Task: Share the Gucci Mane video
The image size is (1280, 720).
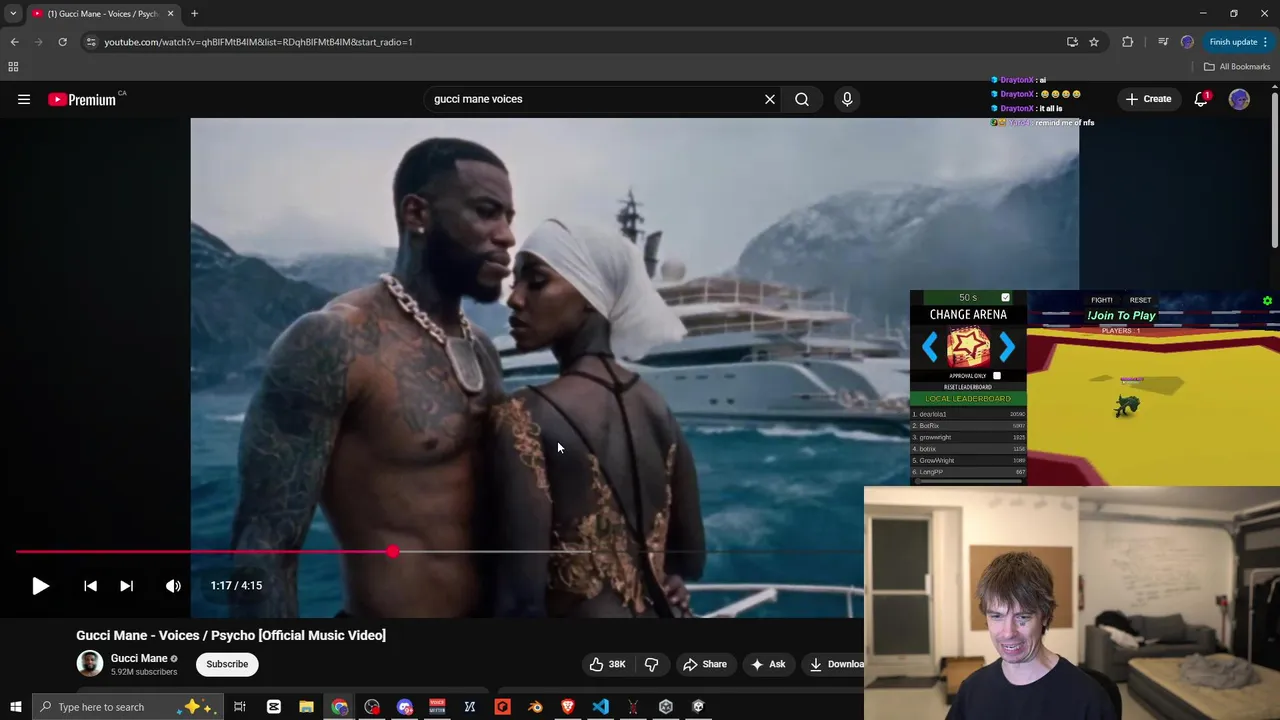Action: coord(705,664)
